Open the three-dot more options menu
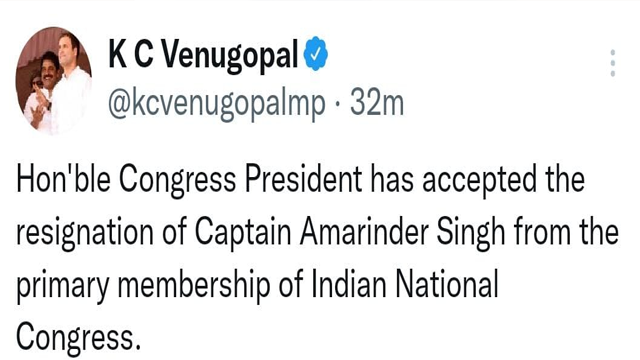 (612, 63)
